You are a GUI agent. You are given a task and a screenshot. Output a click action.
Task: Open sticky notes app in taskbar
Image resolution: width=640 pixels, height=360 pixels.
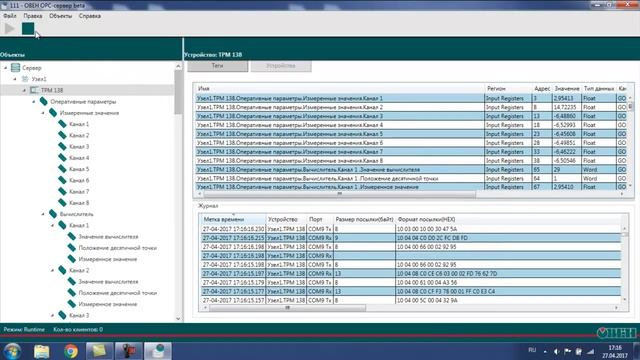100,351
